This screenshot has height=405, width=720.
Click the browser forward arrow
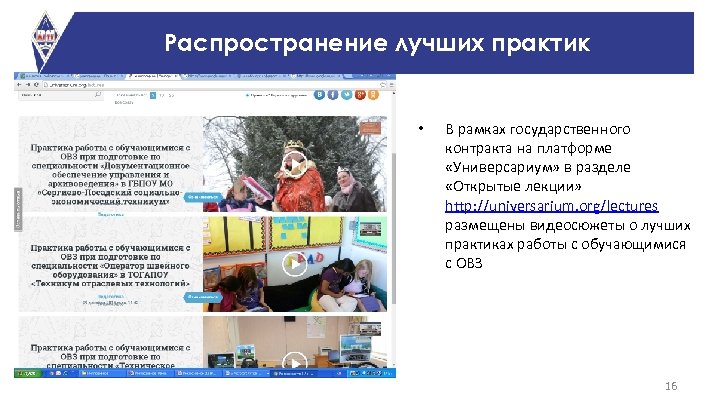[28, 85]
